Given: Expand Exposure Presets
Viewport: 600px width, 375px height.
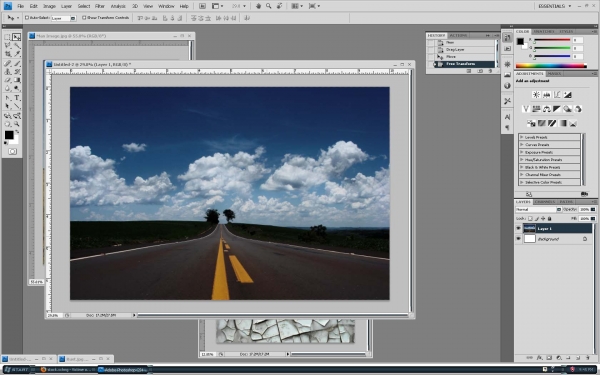Looking at the screenshot, I should (x=522, y=152).
